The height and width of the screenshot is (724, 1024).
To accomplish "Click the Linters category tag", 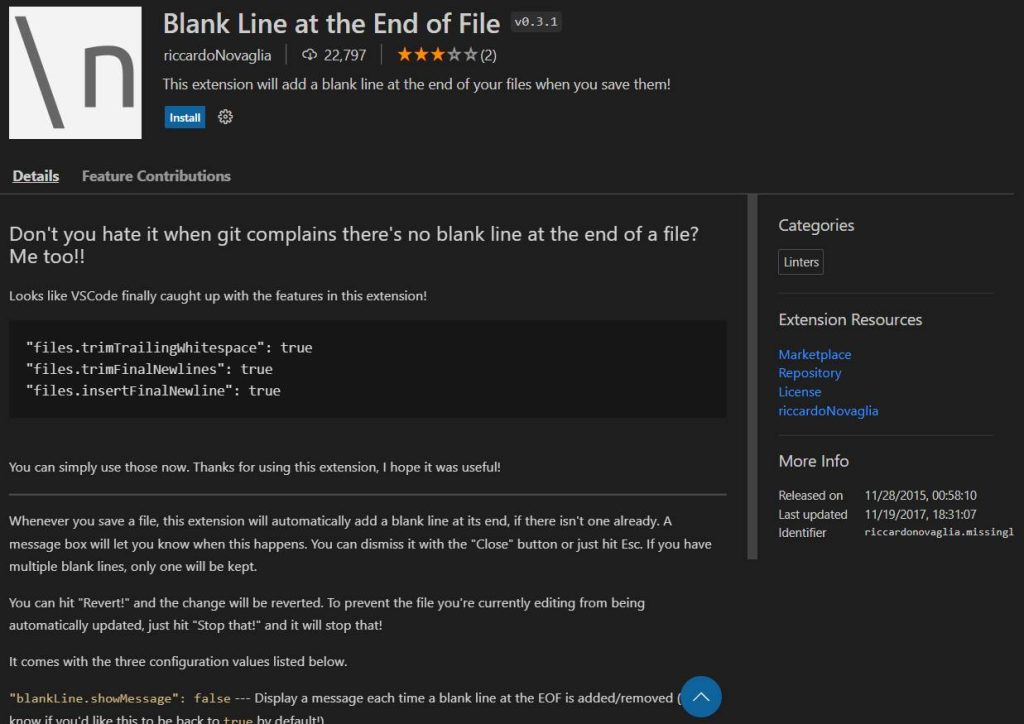I will (801, 262).
